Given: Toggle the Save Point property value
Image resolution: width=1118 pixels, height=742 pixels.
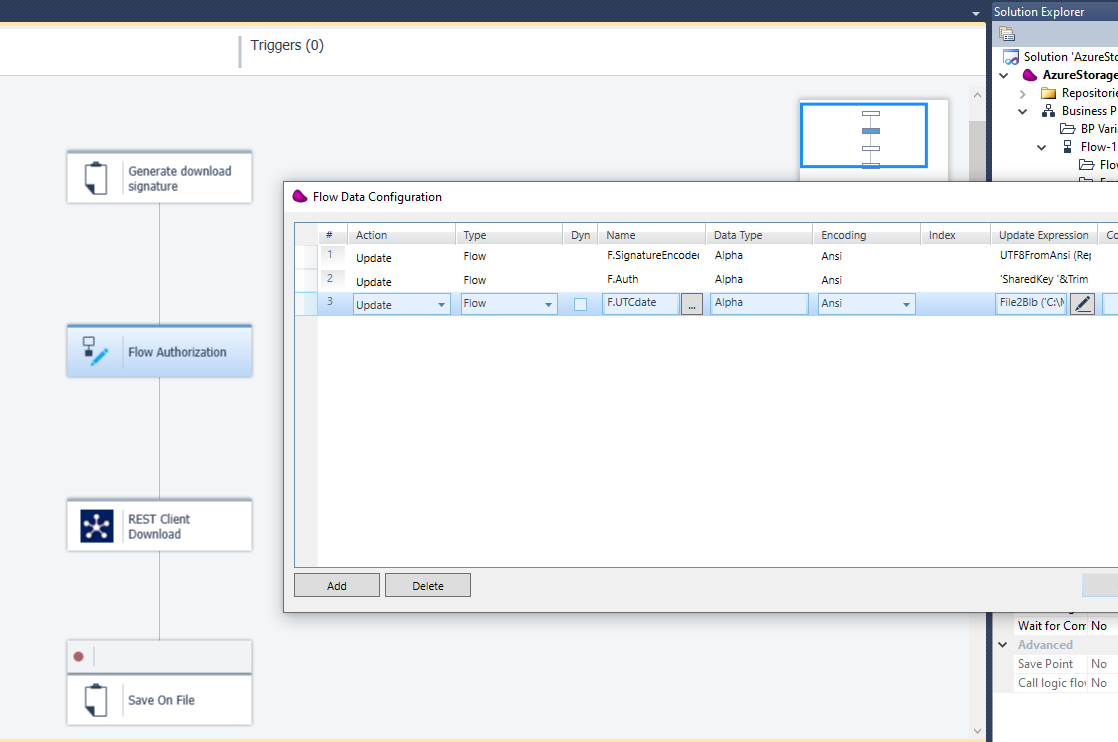Looking at the screenshot, I should [x=1099, y=663].
